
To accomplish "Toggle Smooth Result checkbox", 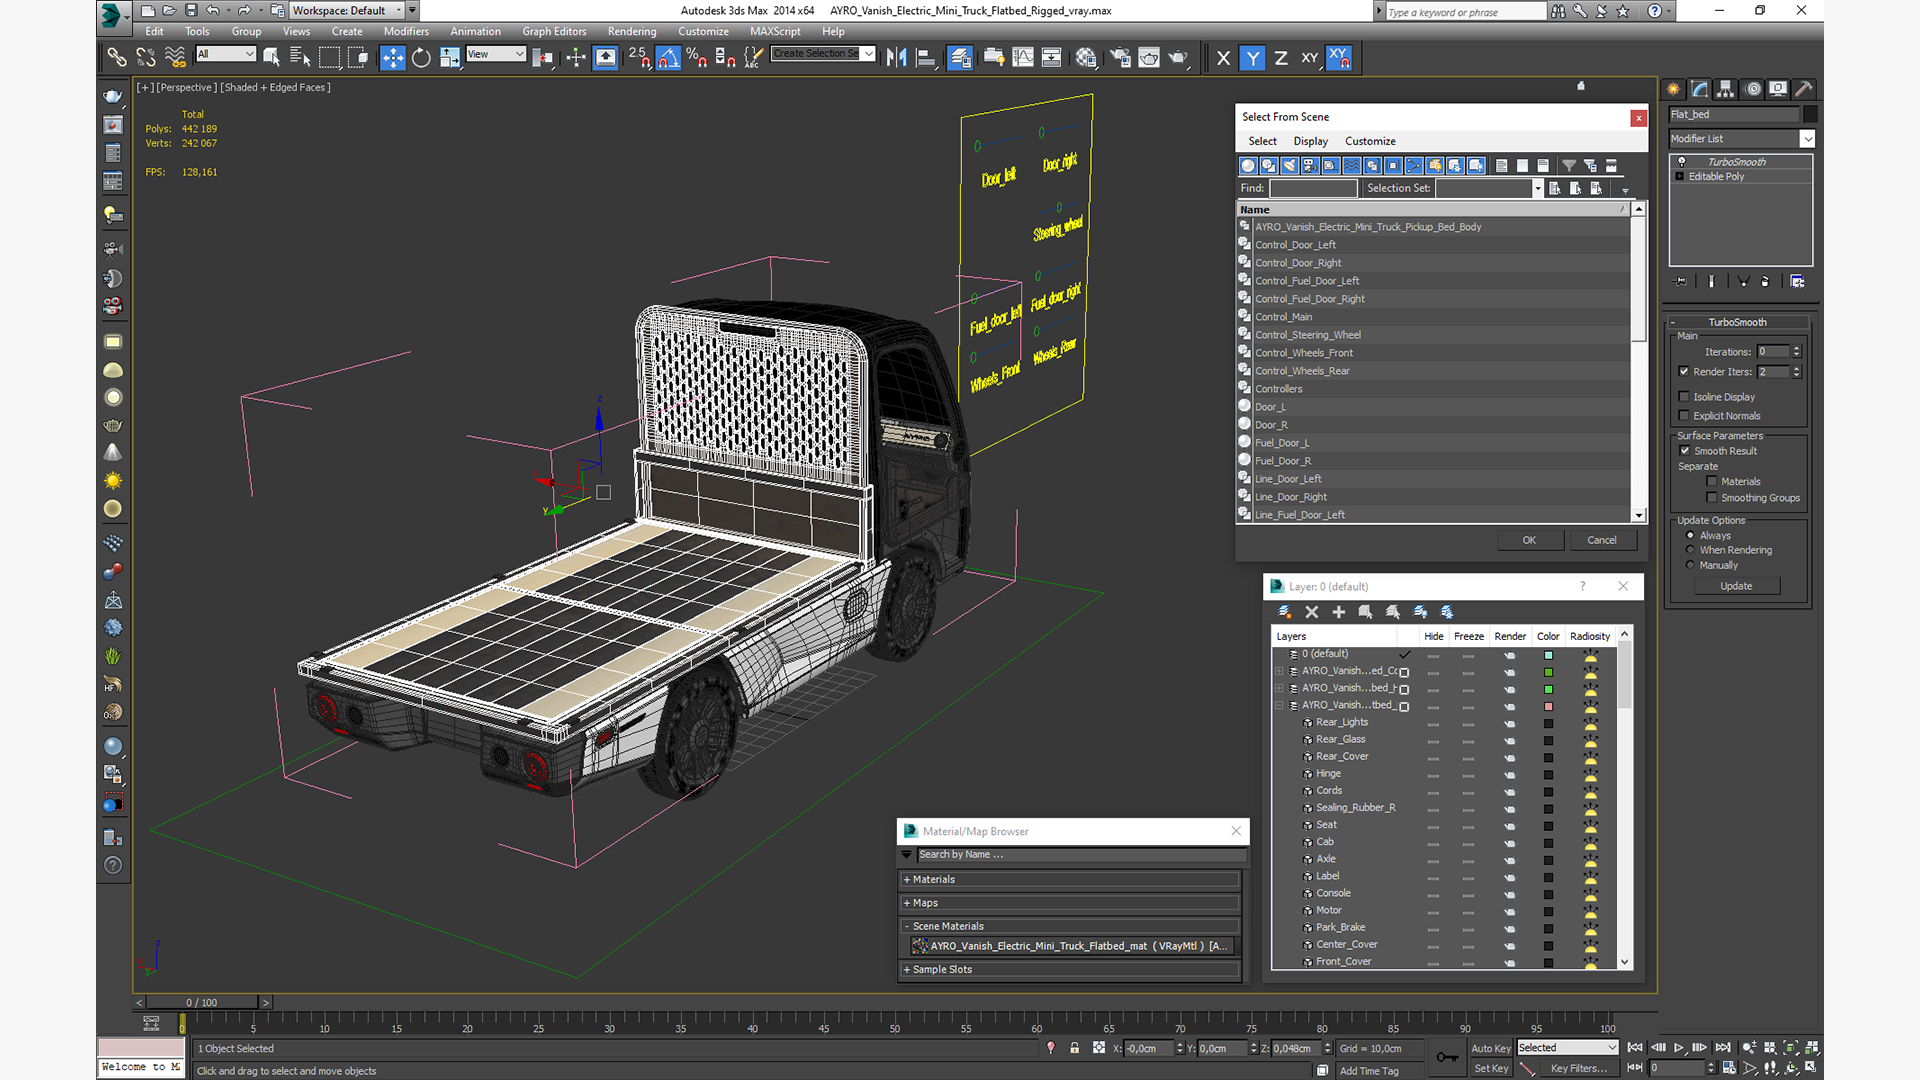I will 1685,451.
